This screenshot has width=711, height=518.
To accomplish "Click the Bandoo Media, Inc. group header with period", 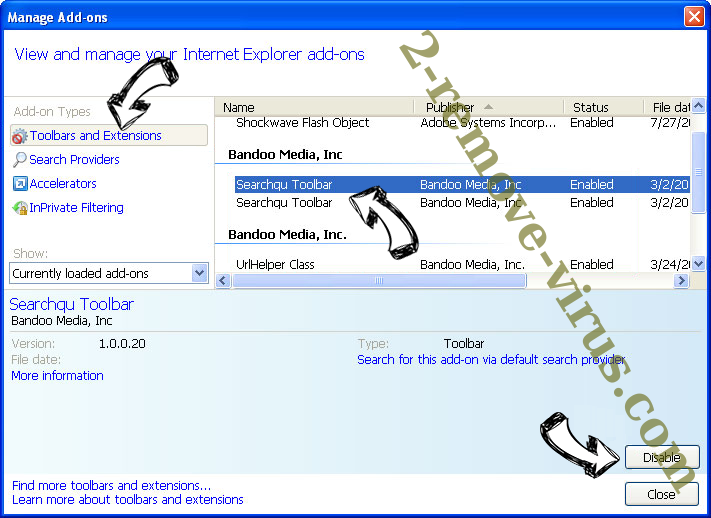I will [287, 235].
